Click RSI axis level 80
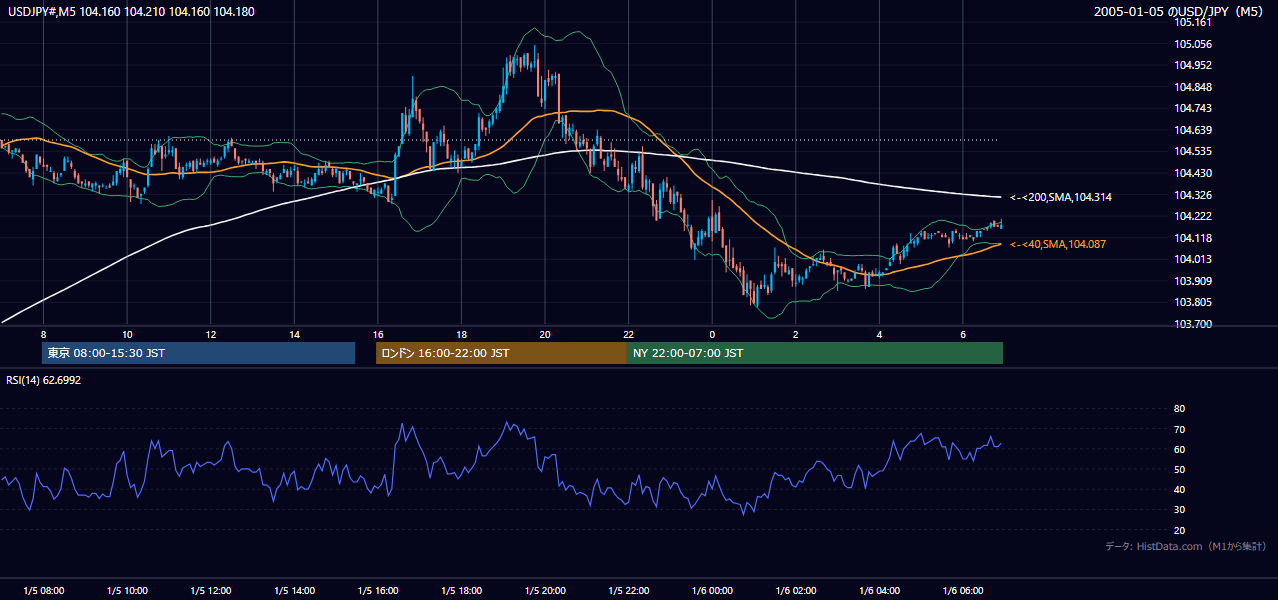The width and height of the screenshot is (1278, 600). point(1179,409)
